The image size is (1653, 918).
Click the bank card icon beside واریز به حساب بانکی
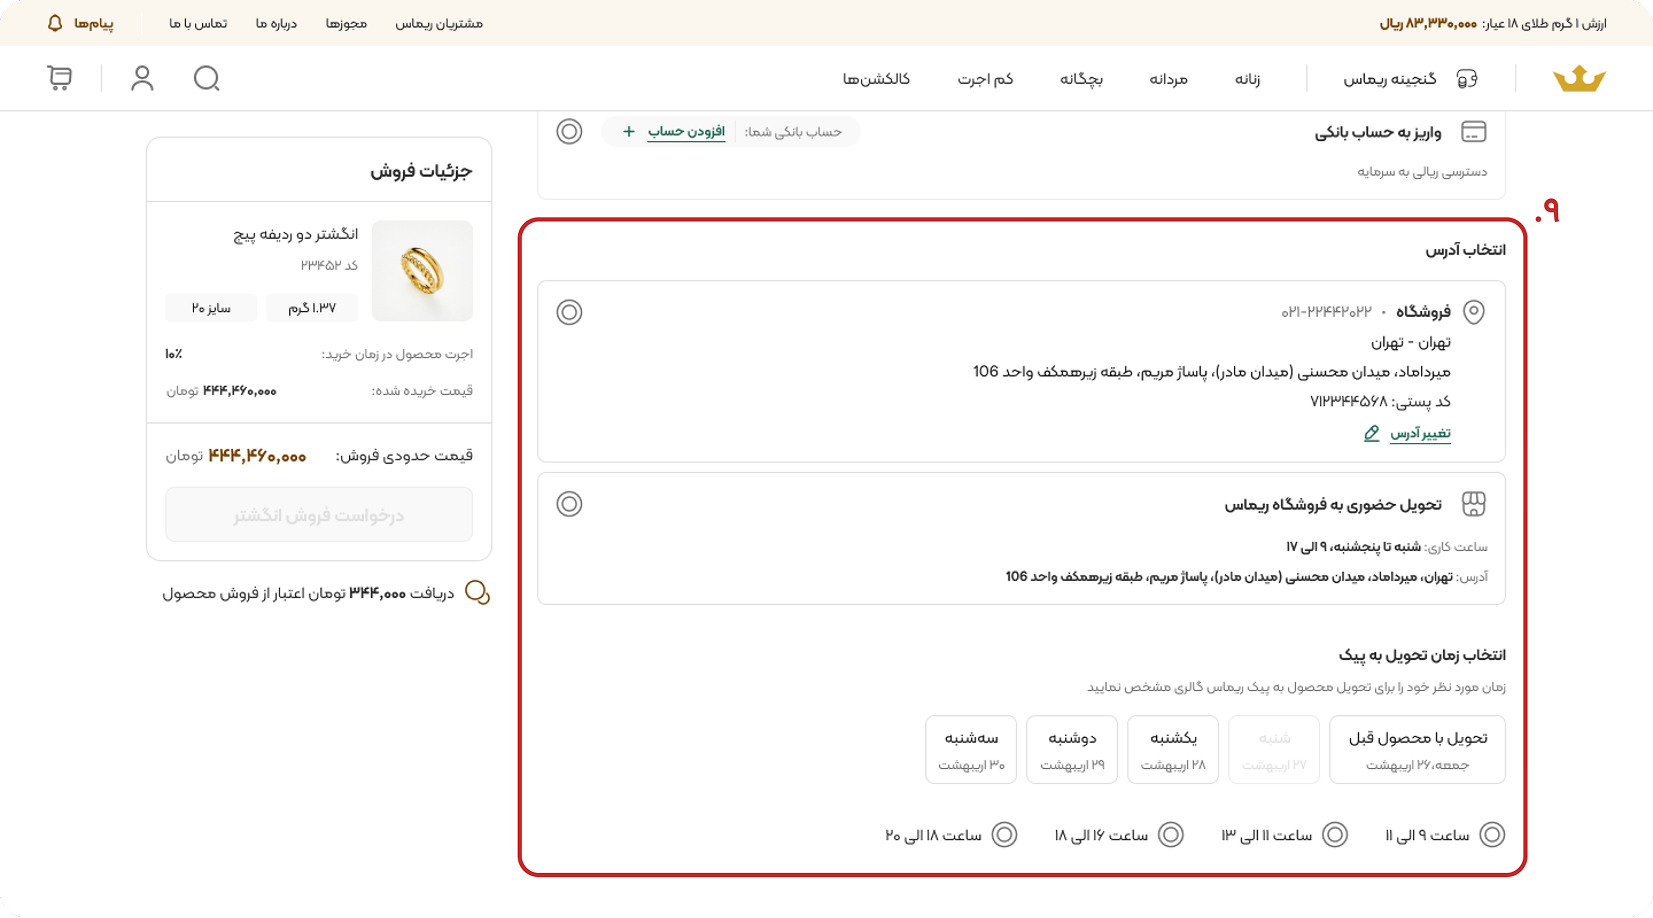1474,132
